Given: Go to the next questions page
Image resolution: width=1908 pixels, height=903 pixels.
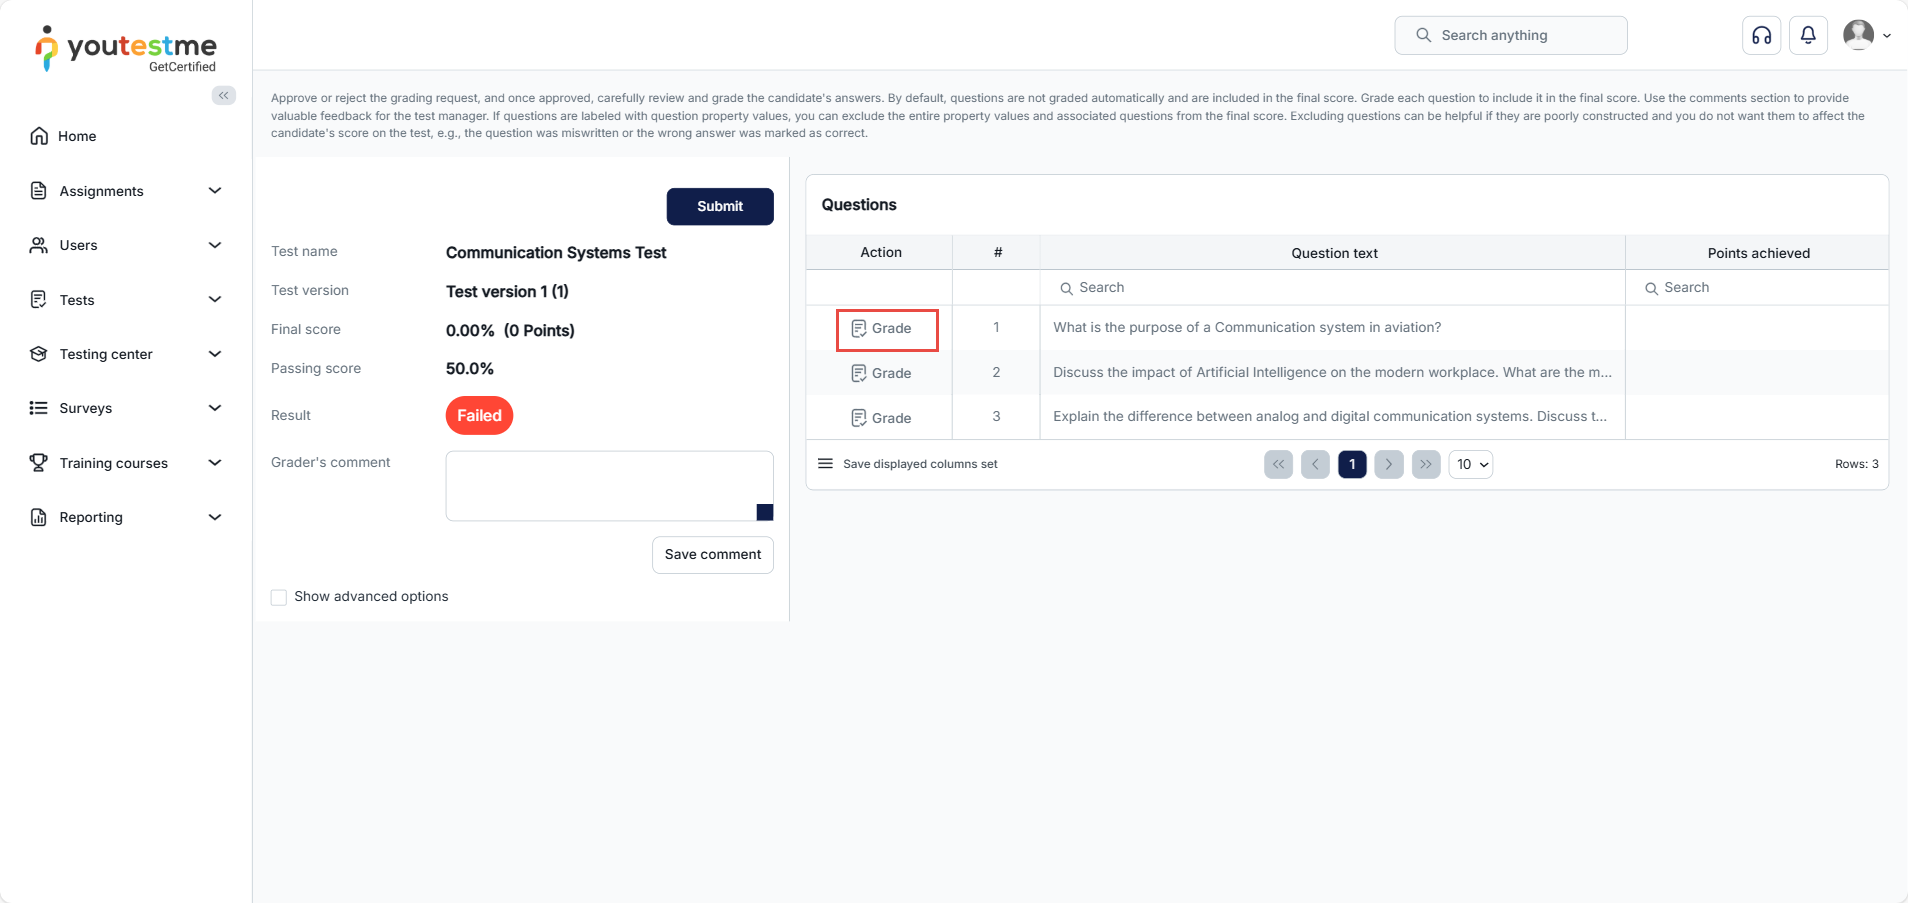Looking at the screenshot, I should pos(1389,464).
